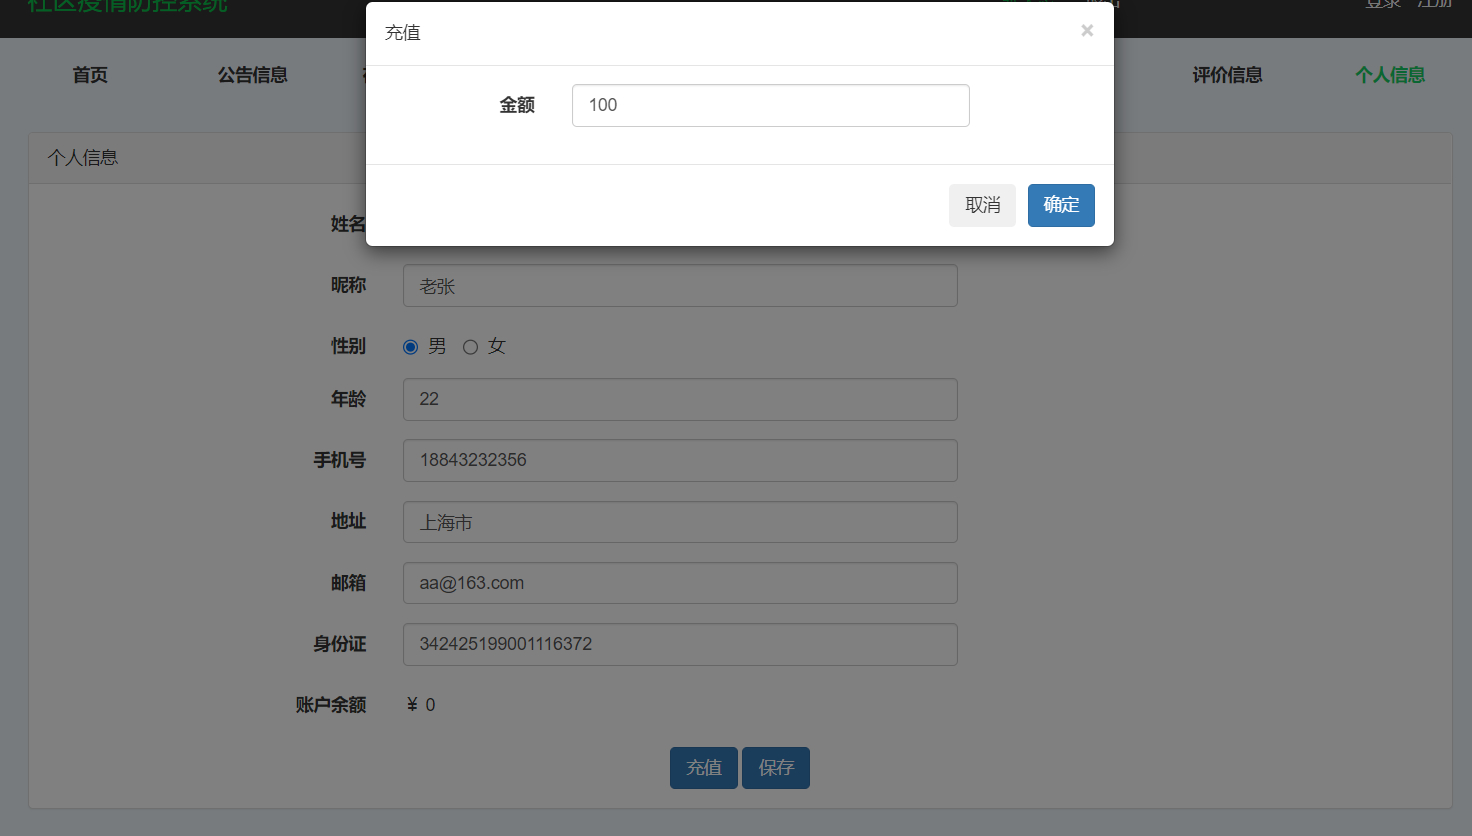The height and width of the screenshot is (836, 1472).
Task: Click the 金额 label in the dialog
Action: [x=517, y=105]
